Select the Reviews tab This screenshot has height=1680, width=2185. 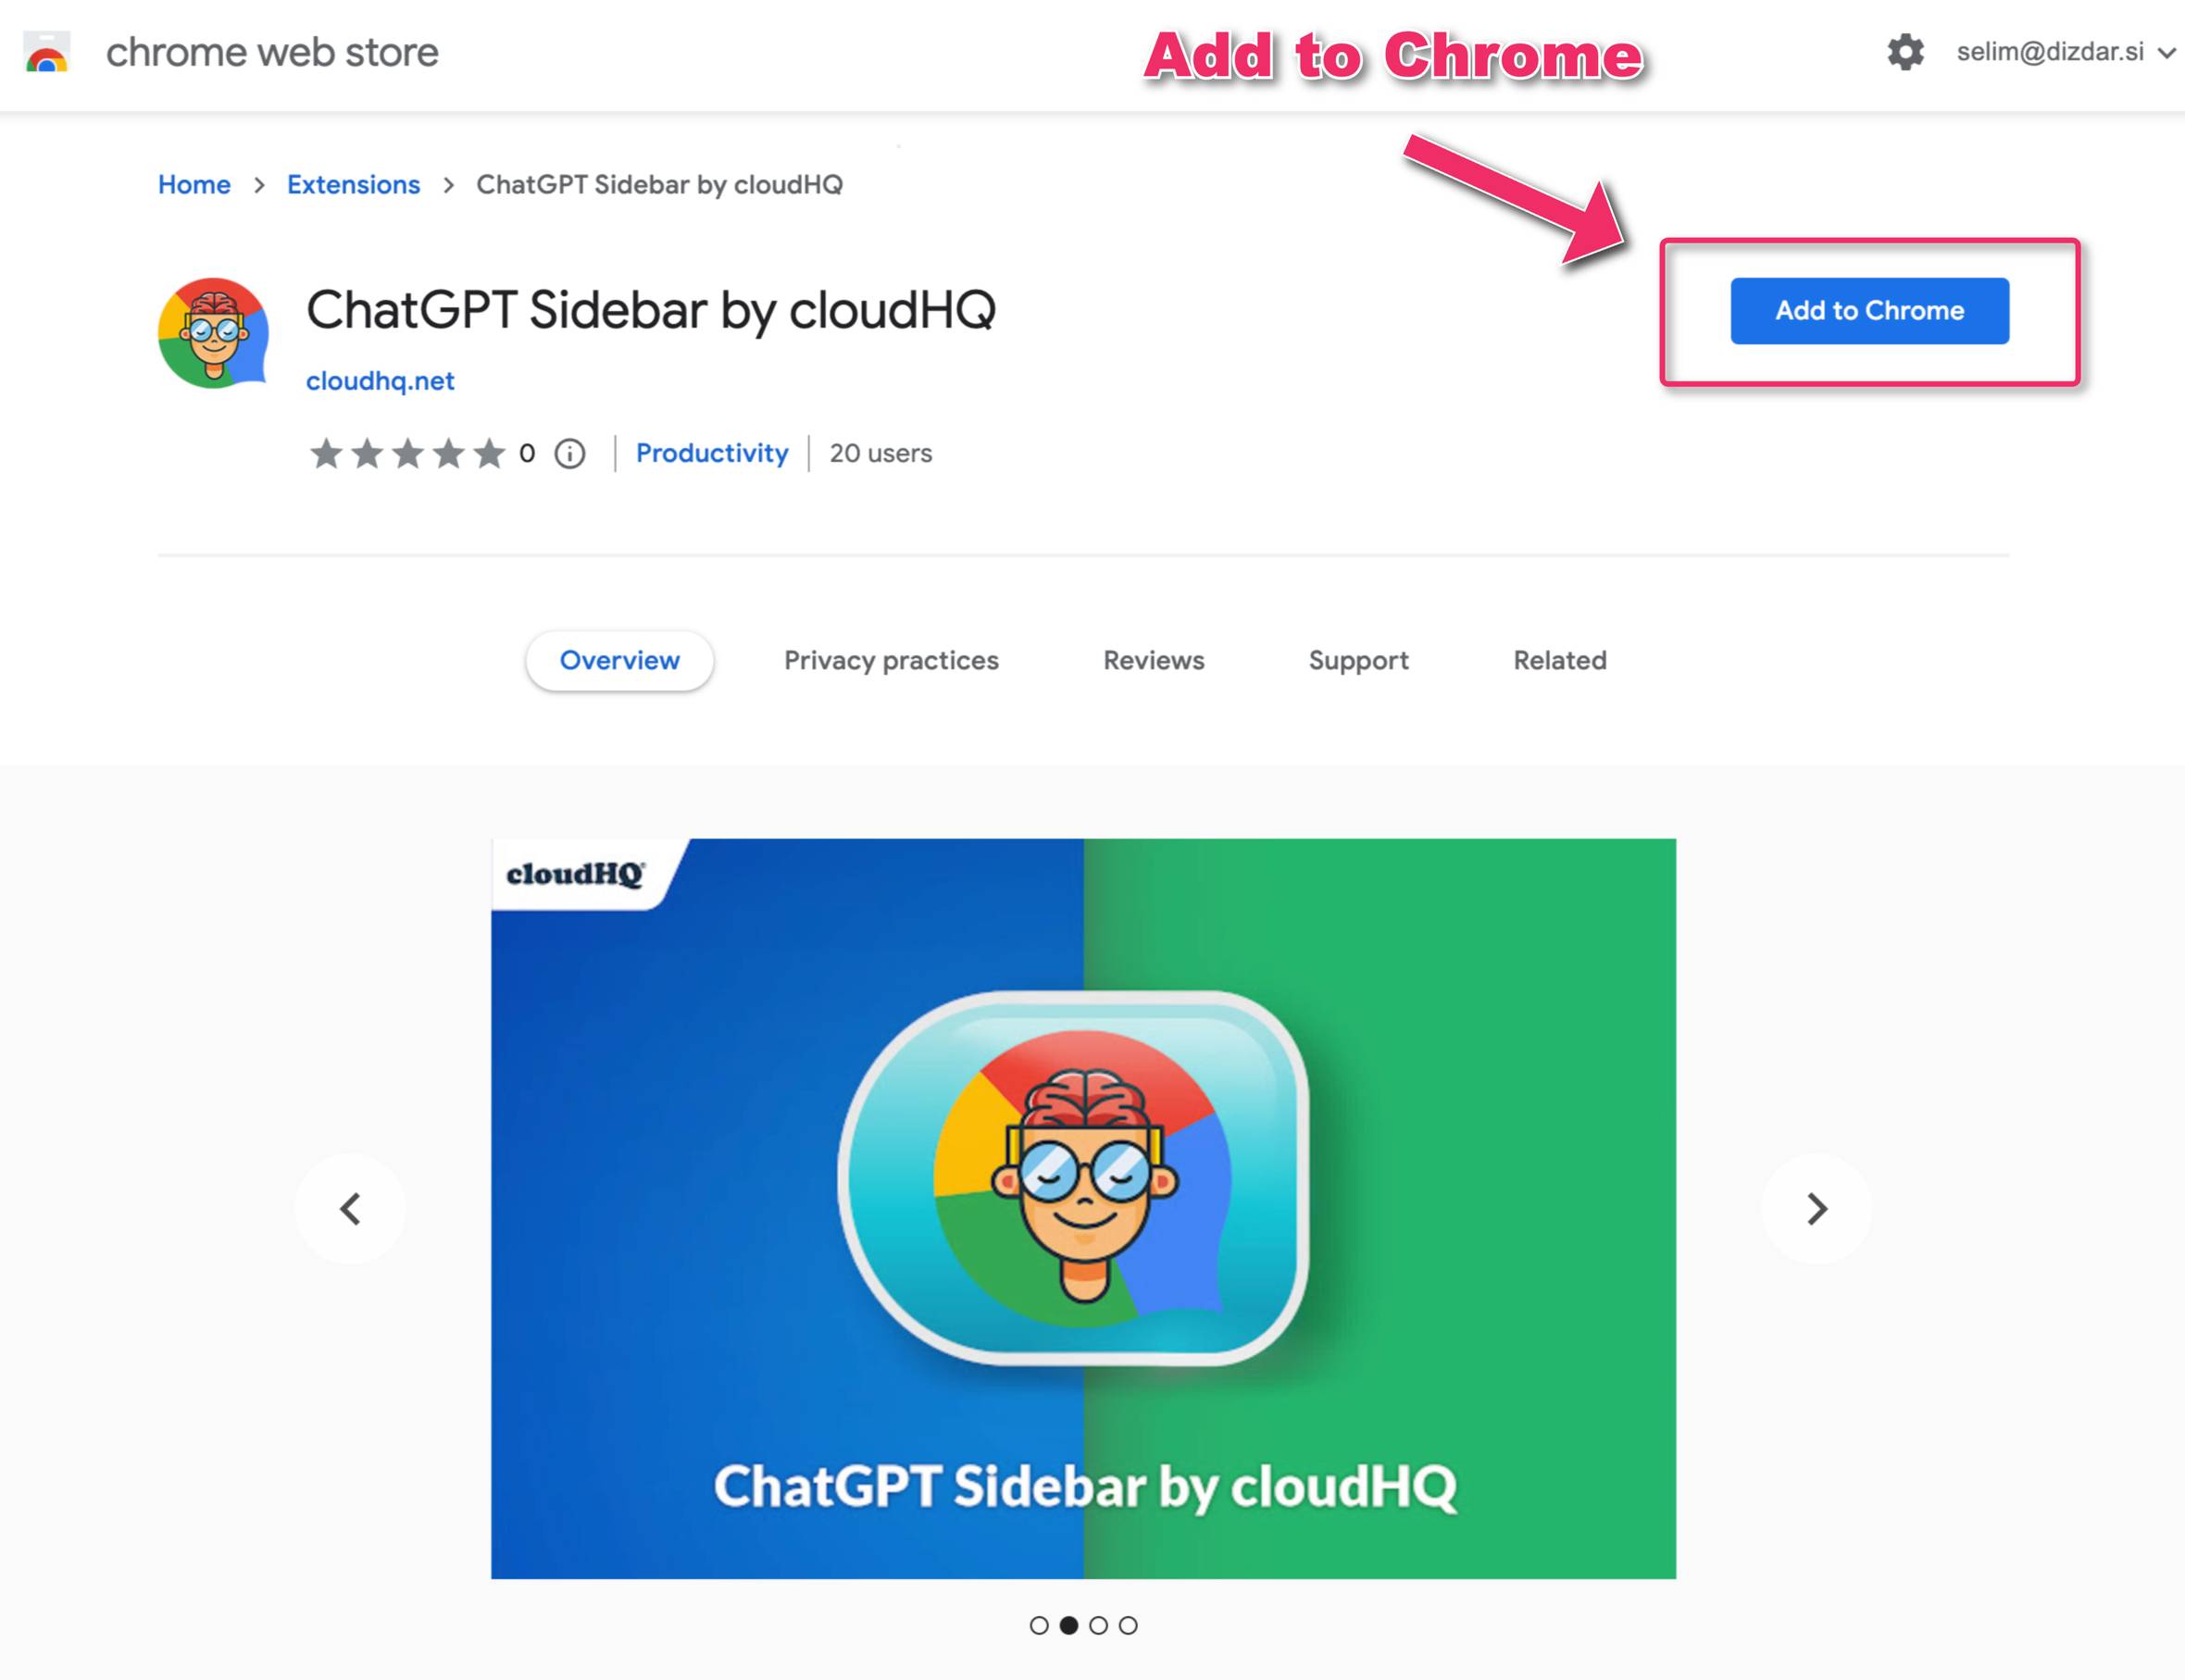(1153, 660)
